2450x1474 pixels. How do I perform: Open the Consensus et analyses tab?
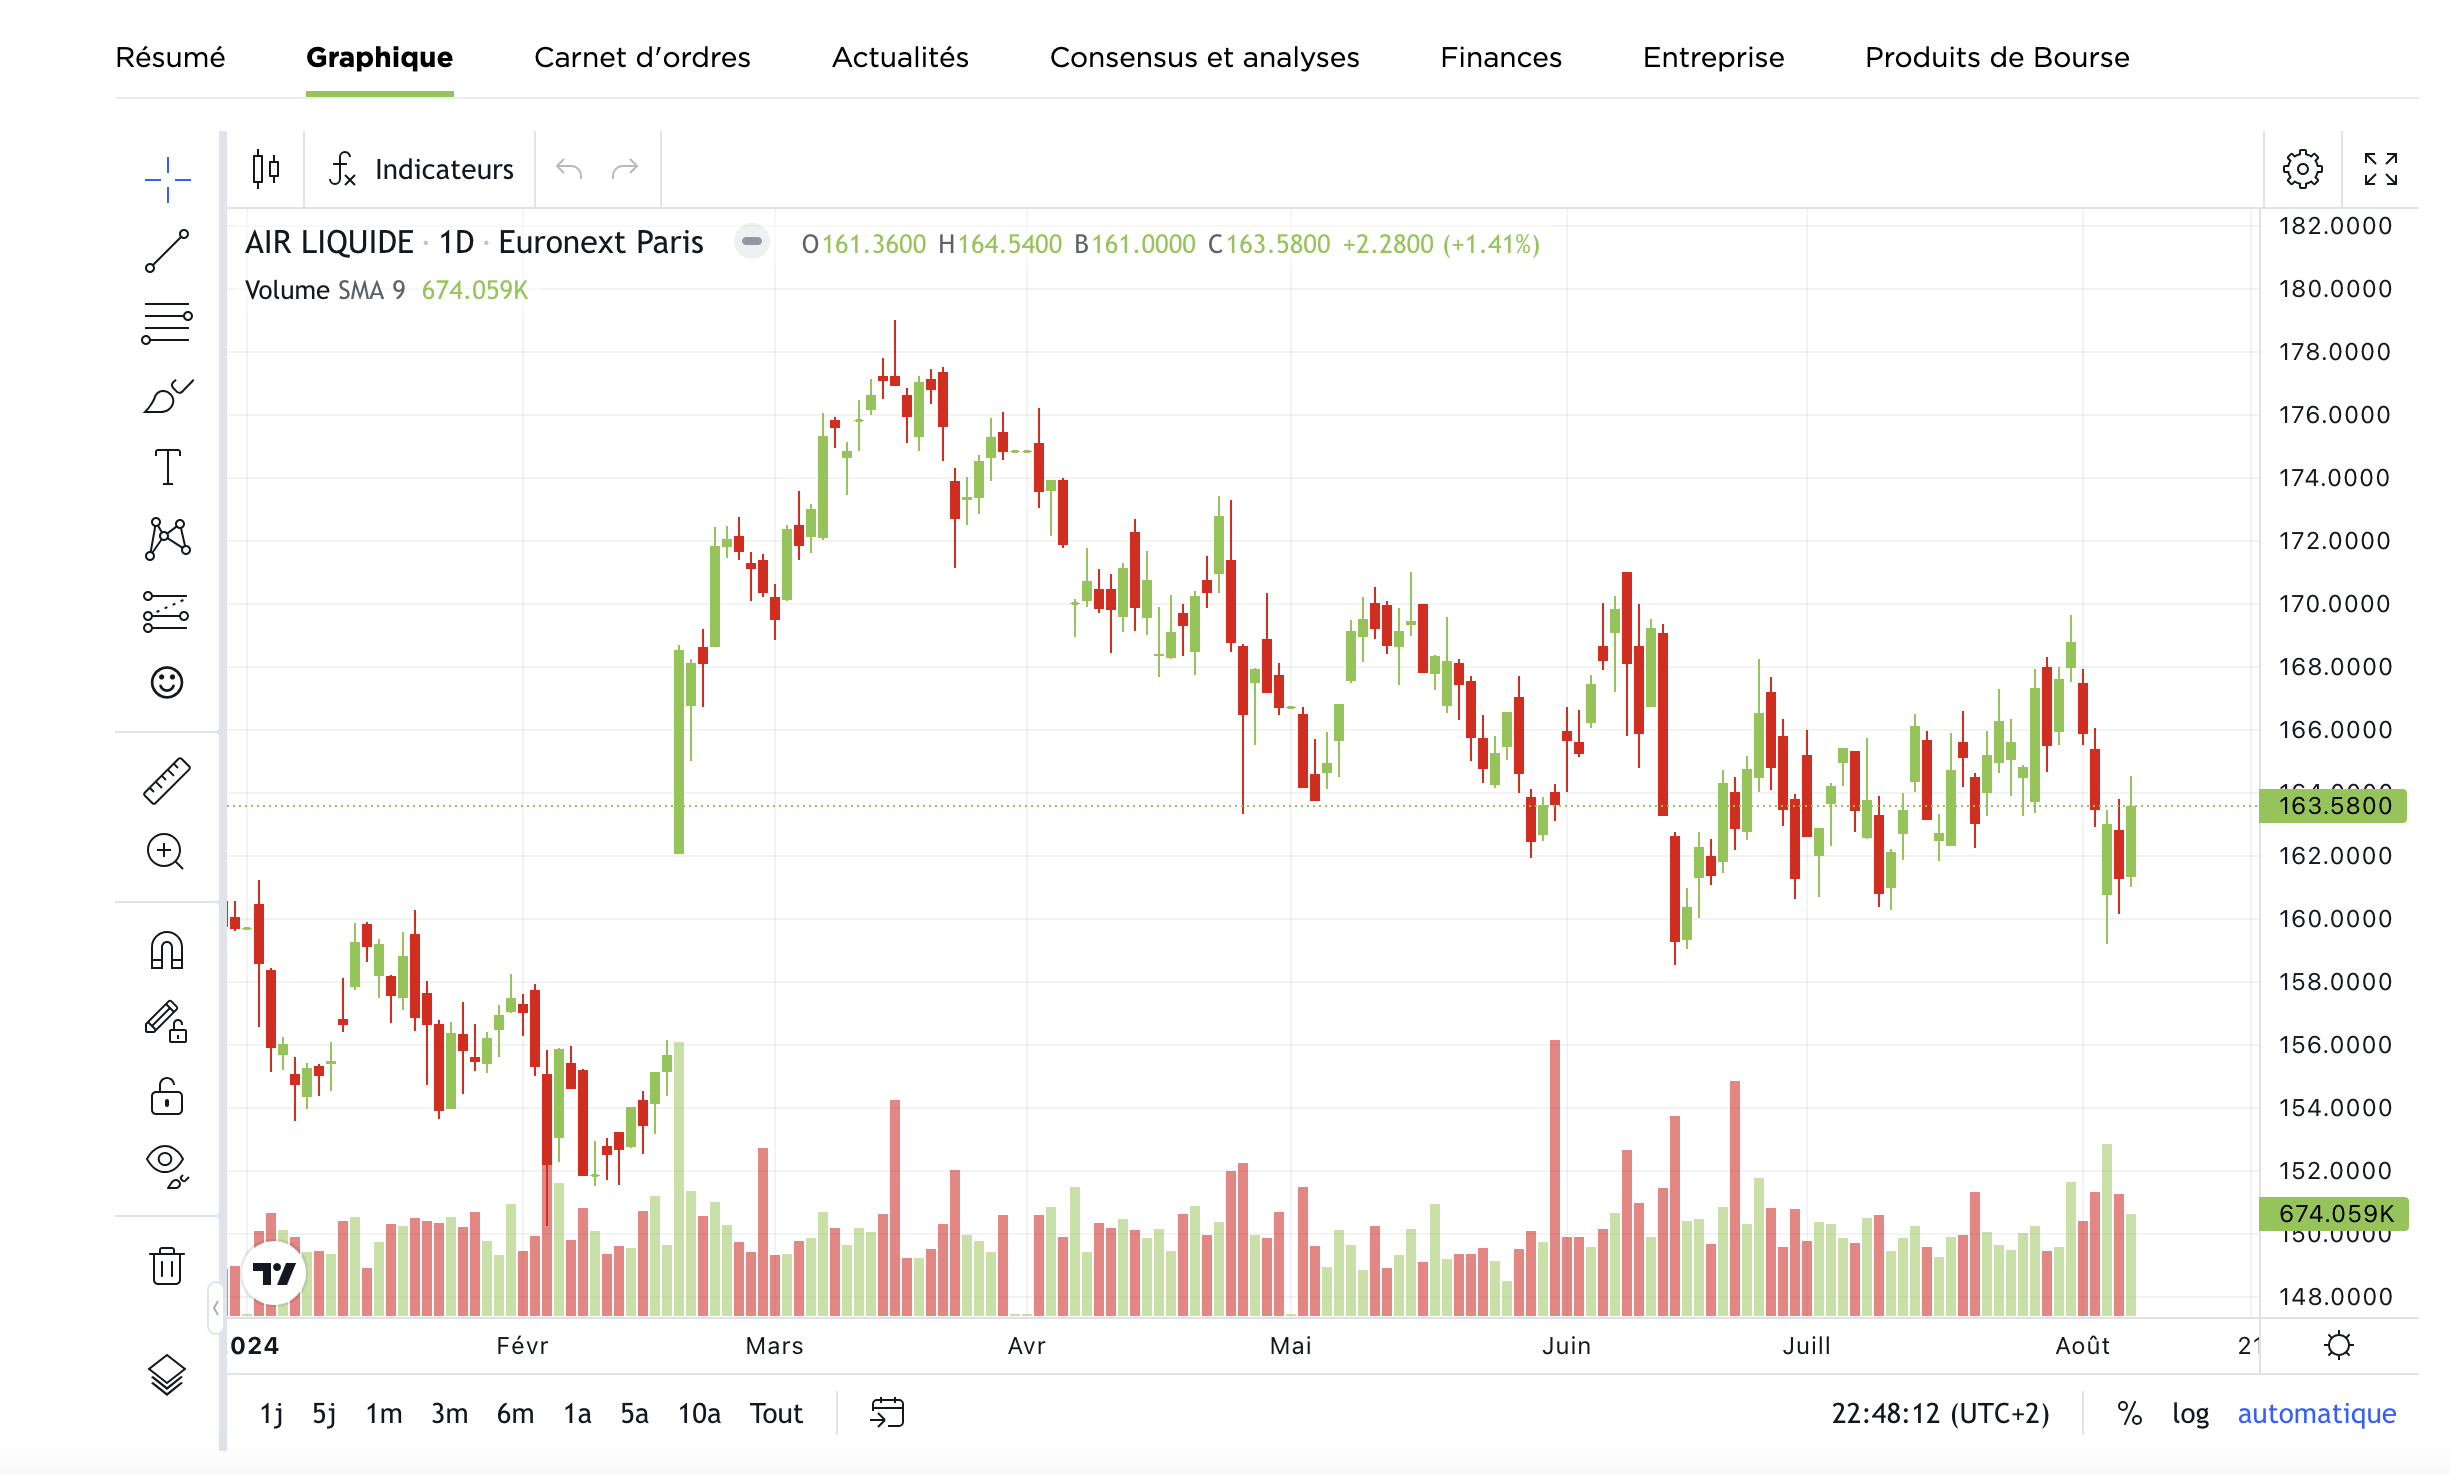[1204, 57]
